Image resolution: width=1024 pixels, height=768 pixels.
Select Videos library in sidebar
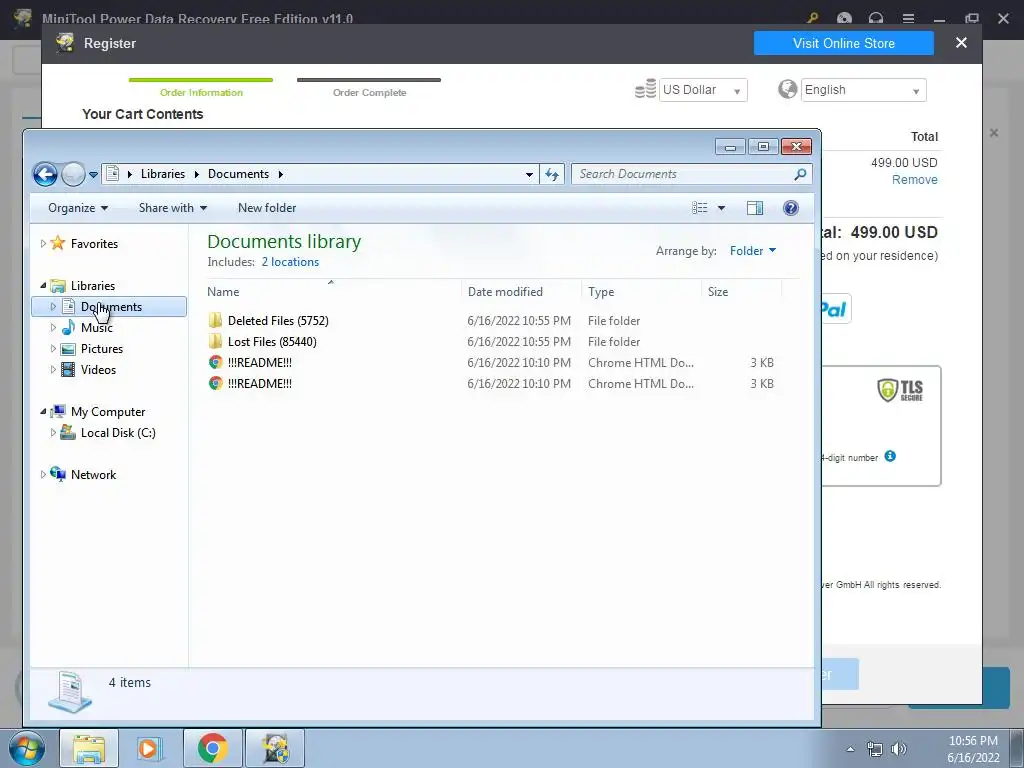[98, 370]
